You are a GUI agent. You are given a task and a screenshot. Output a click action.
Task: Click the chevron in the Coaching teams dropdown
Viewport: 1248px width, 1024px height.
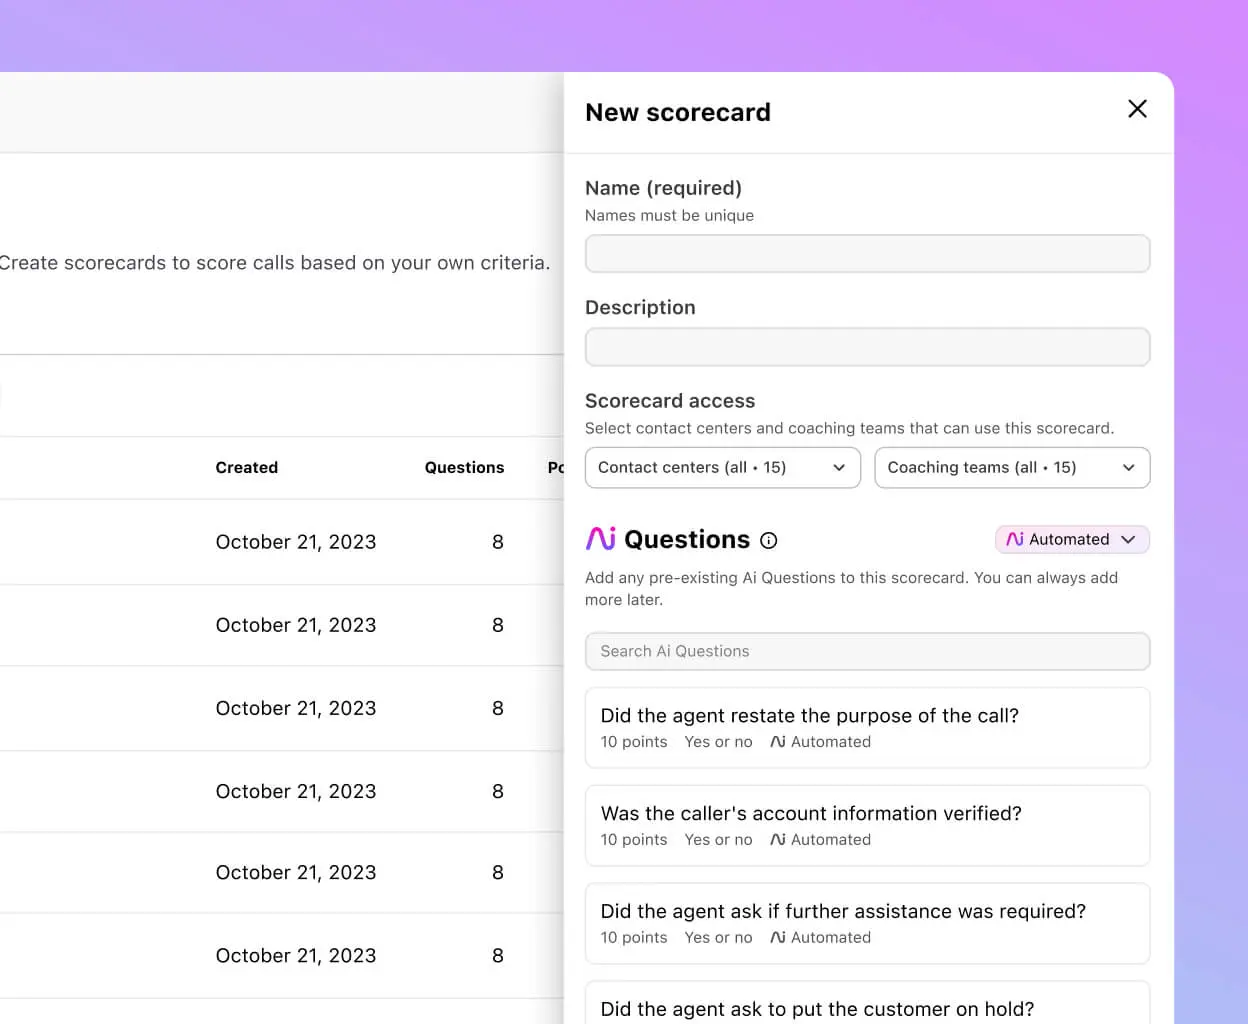1129,468
